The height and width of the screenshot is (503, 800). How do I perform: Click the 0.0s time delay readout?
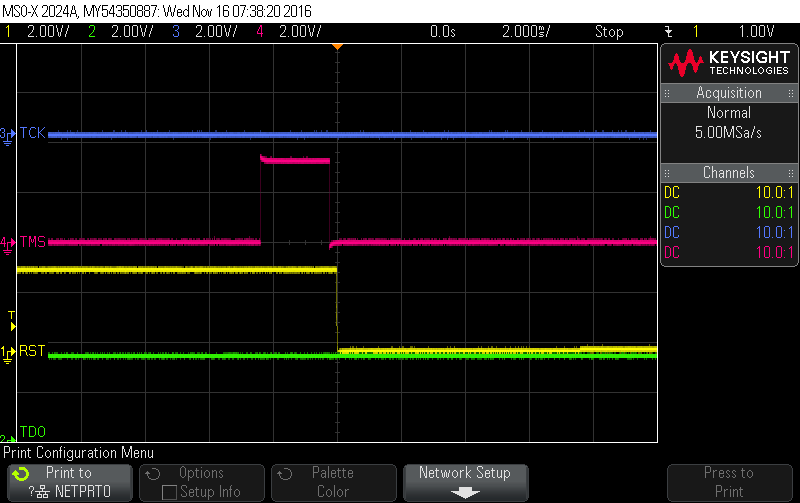tap(442, 32)
